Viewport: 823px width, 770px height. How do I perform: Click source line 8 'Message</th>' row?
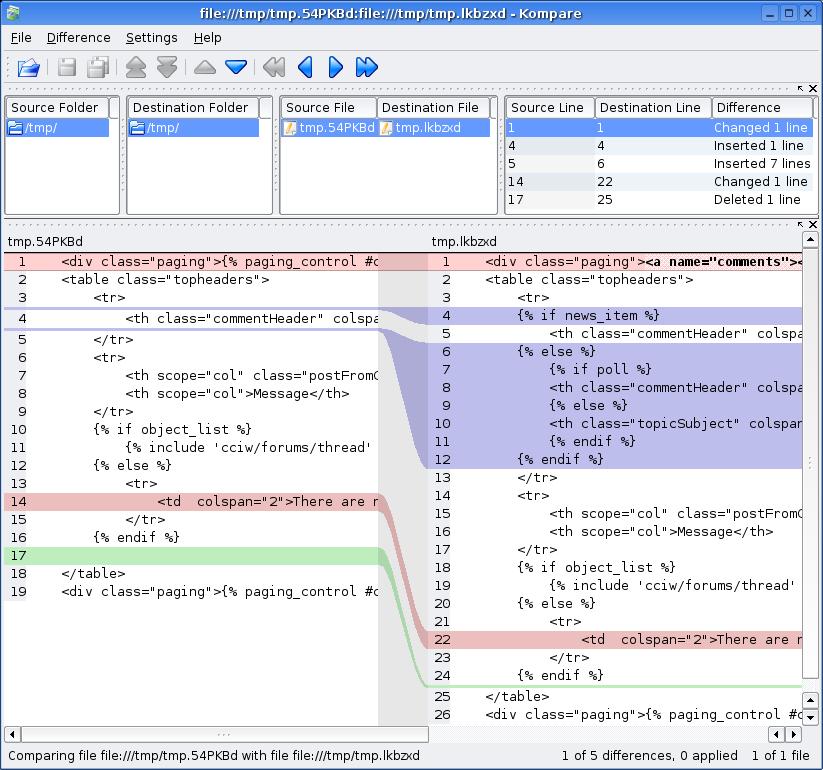pos(191,394)
